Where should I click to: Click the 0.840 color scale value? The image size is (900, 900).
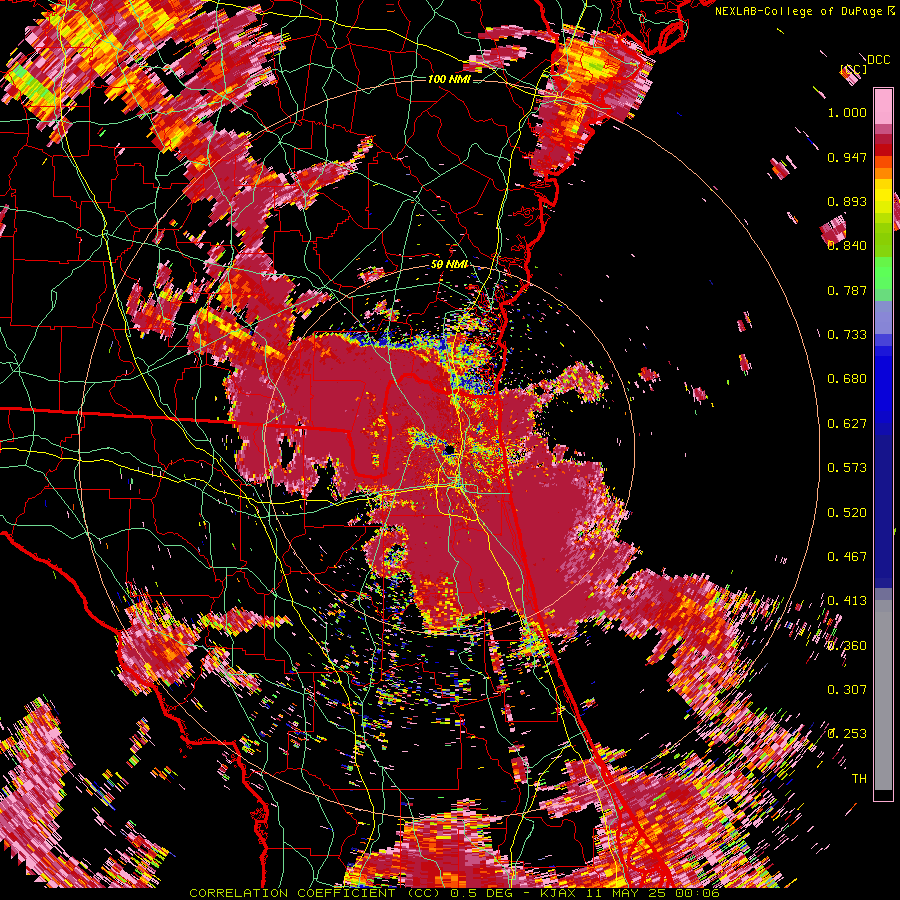(847, 246)
